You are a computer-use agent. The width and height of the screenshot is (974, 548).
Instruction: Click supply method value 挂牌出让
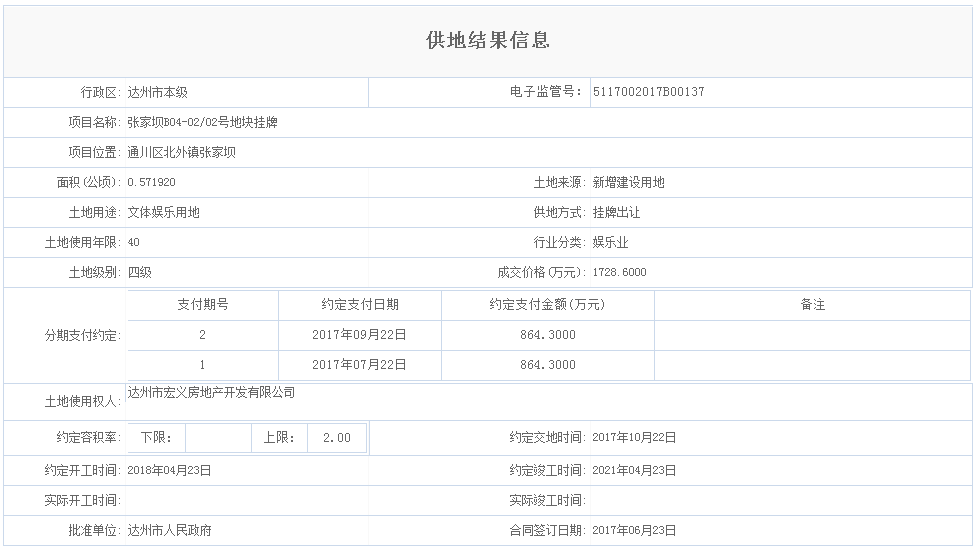(616, 212)
